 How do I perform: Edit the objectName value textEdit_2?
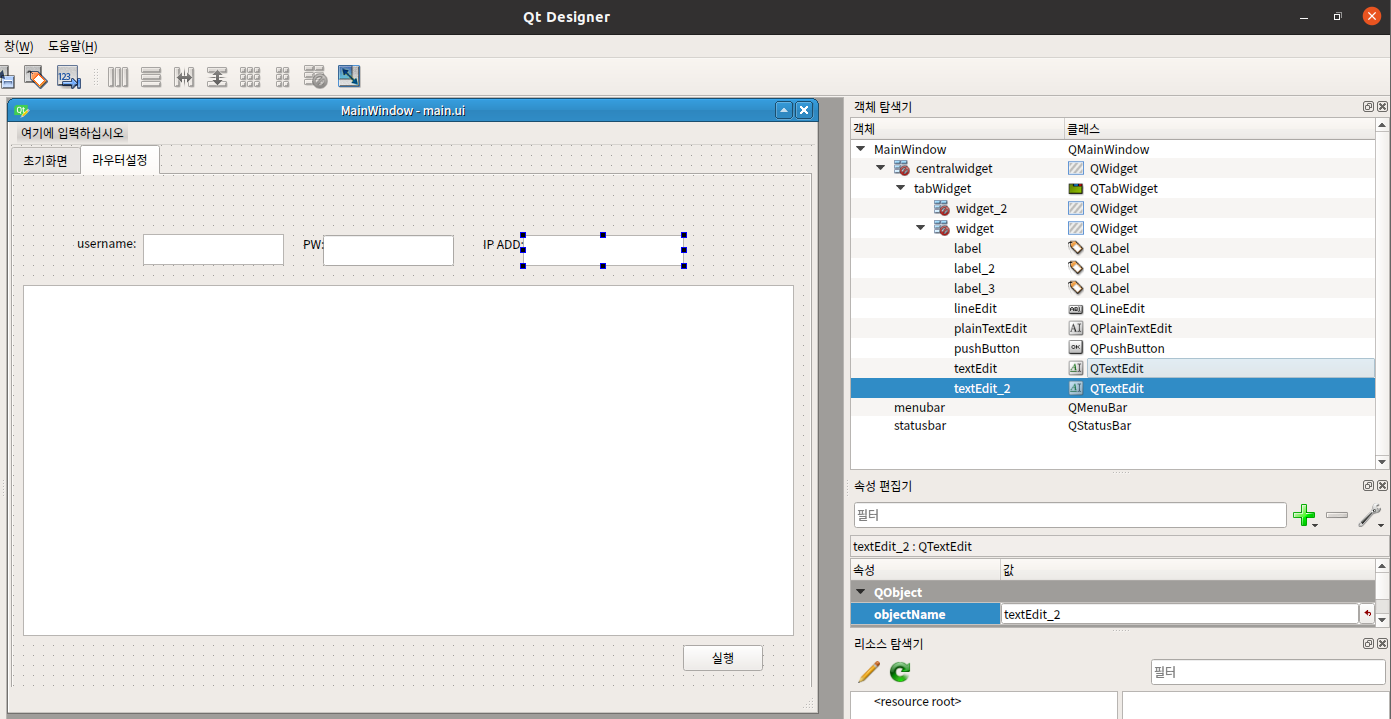coord(1180,614)
